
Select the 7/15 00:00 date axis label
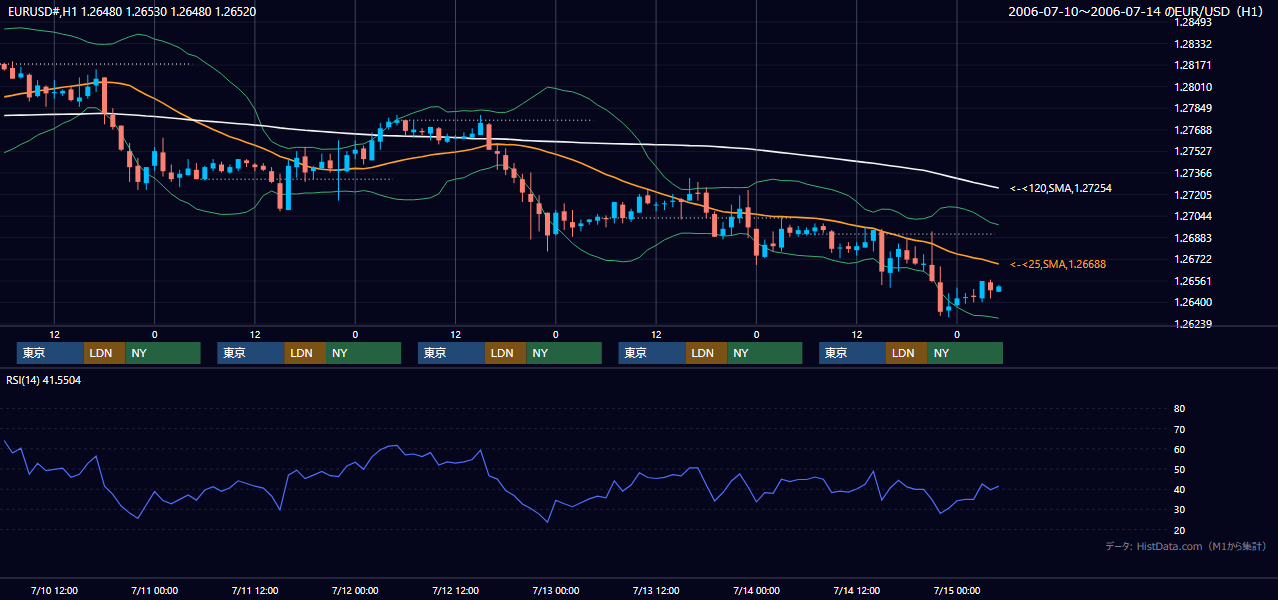tap(957, 590)
